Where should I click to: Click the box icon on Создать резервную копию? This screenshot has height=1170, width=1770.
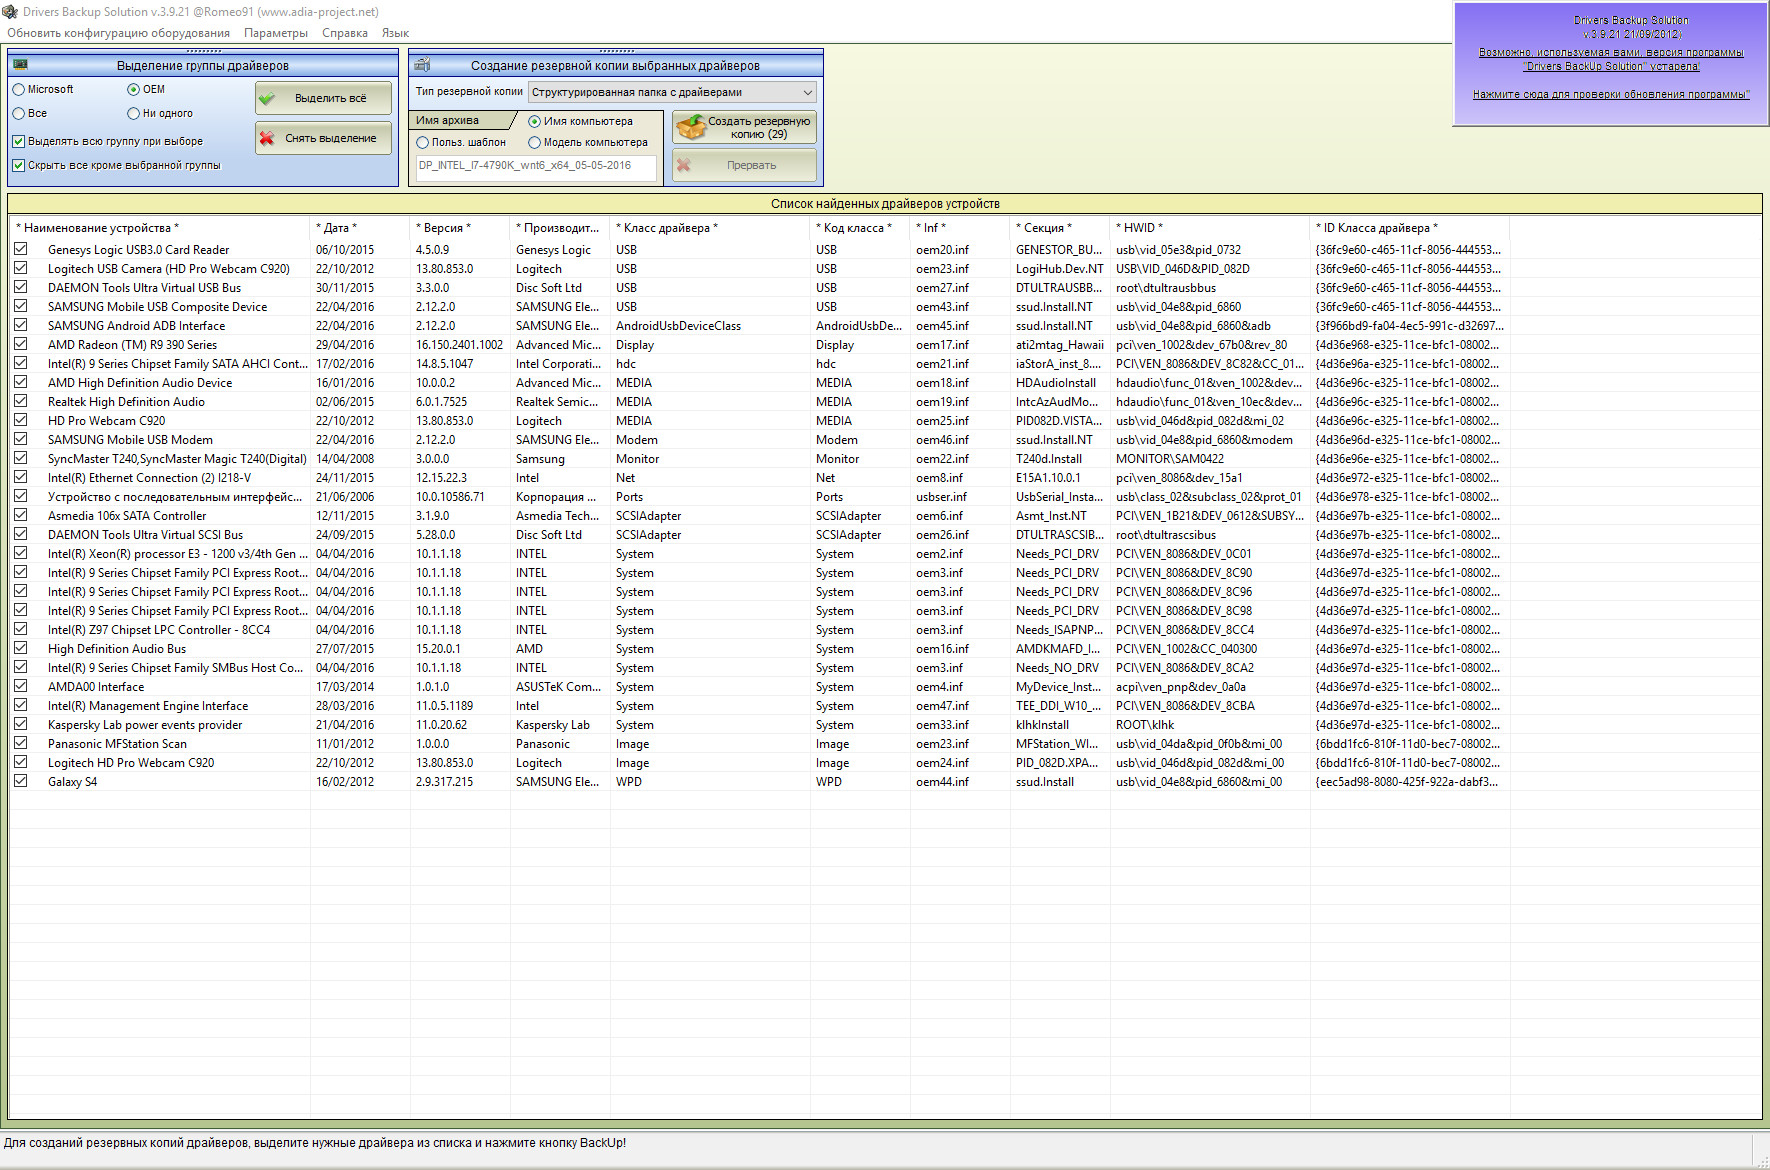click(690, 128)
